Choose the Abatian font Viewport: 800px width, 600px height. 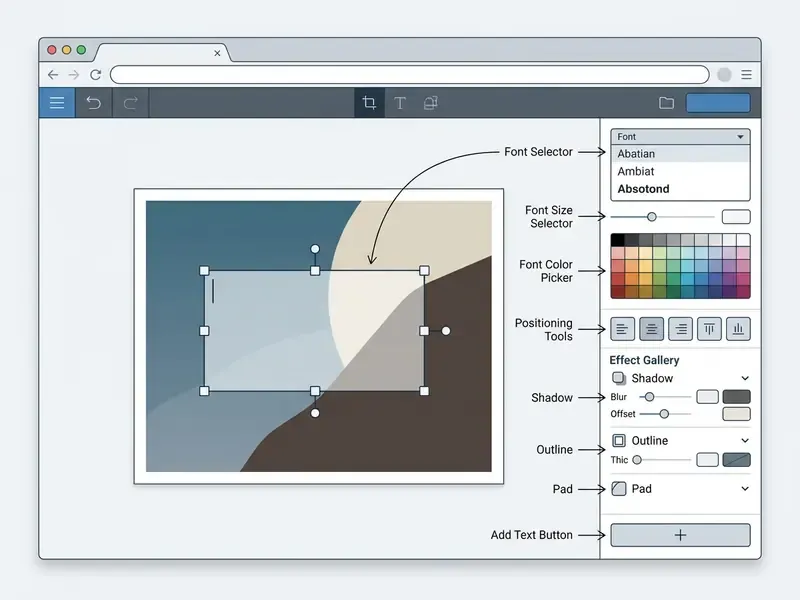[680, 154]
